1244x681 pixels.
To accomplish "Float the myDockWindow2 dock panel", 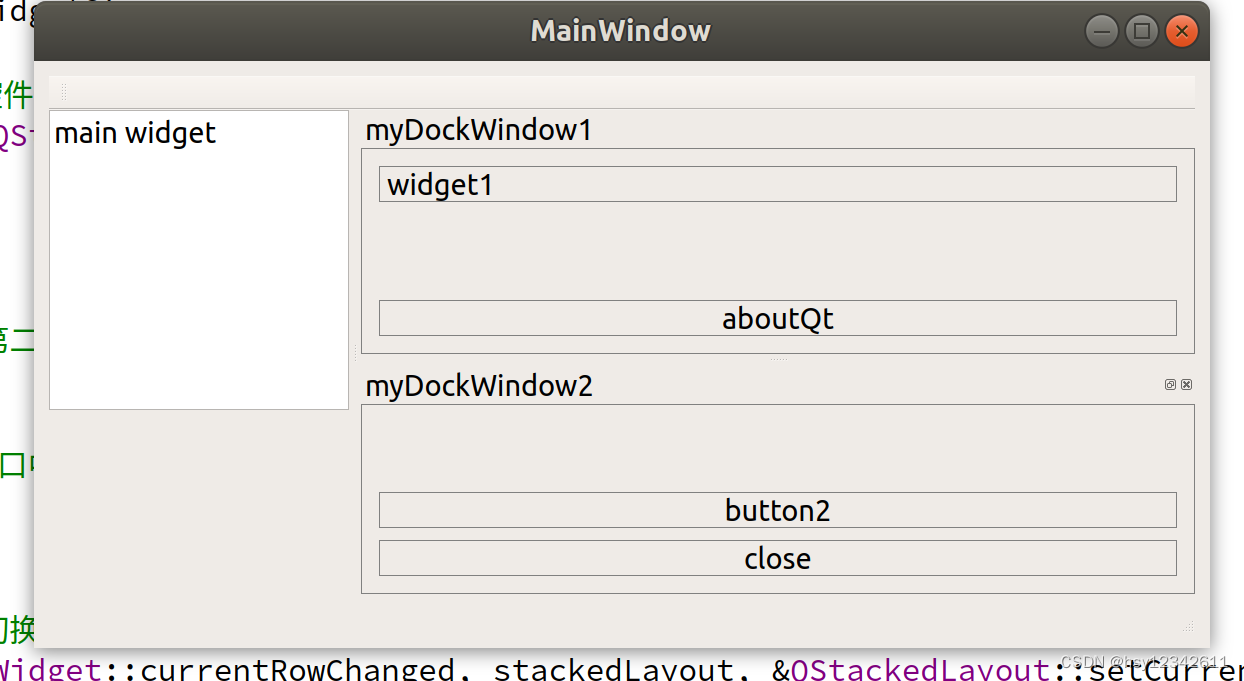I will pyautogui.click(x=1170, y=385).
